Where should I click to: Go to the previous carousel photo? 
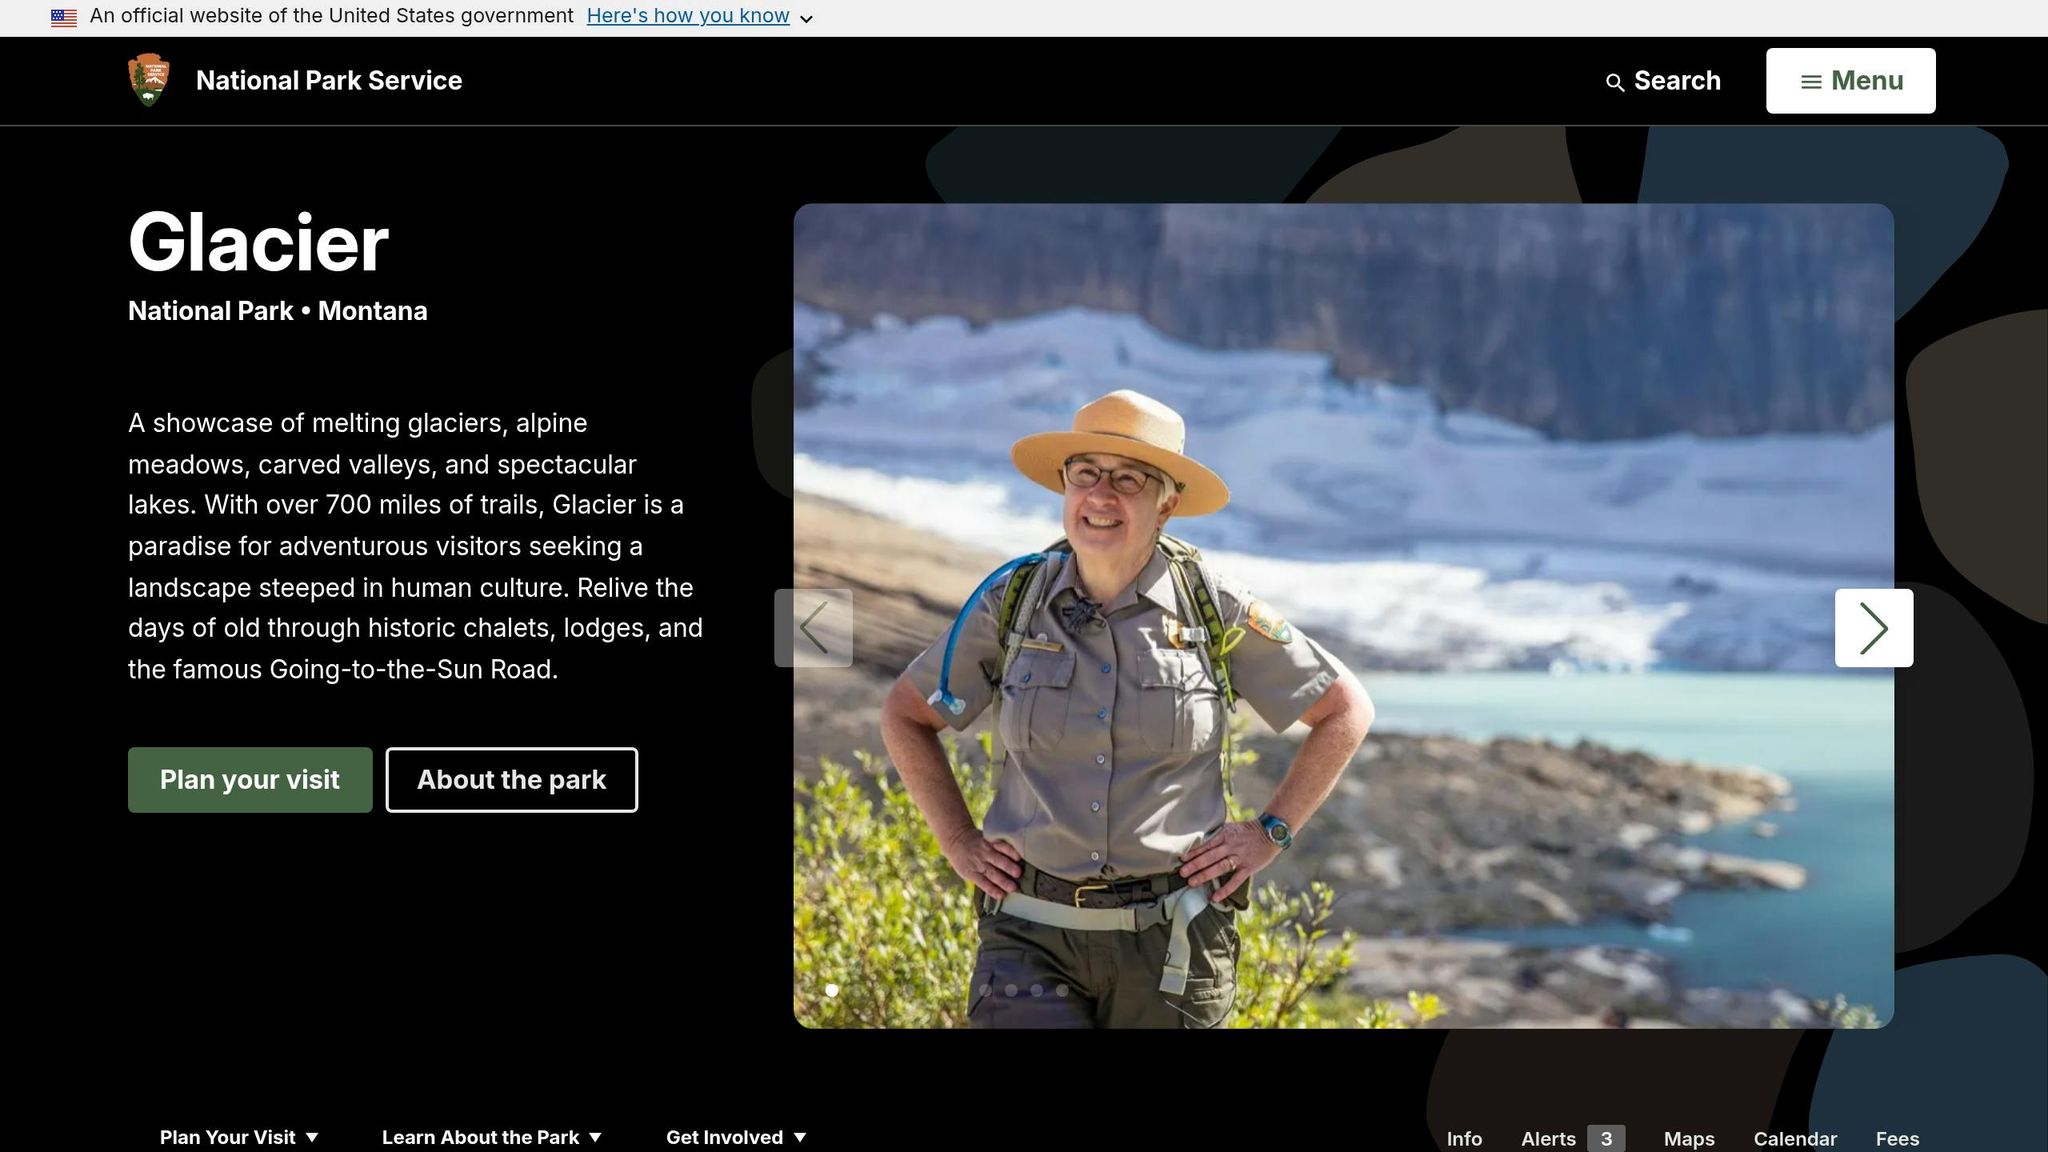click(x=813, y=628)
